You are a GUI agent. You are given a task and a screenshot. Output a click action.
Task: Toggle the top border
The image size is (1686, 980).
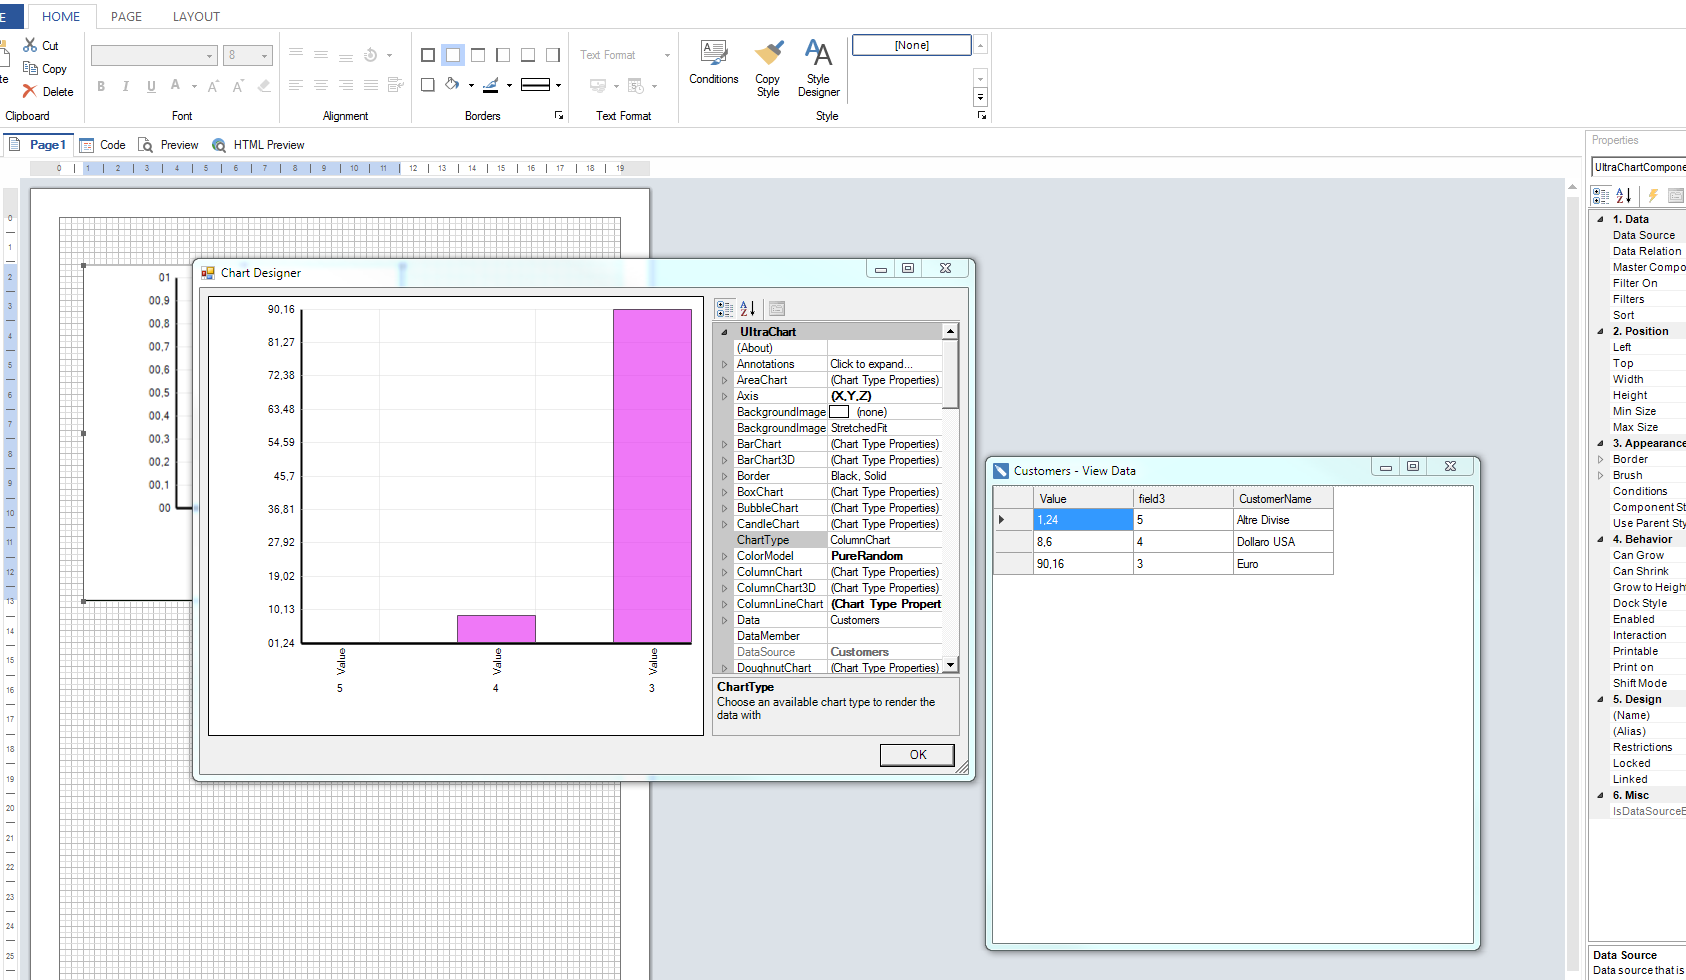point(478,55)
